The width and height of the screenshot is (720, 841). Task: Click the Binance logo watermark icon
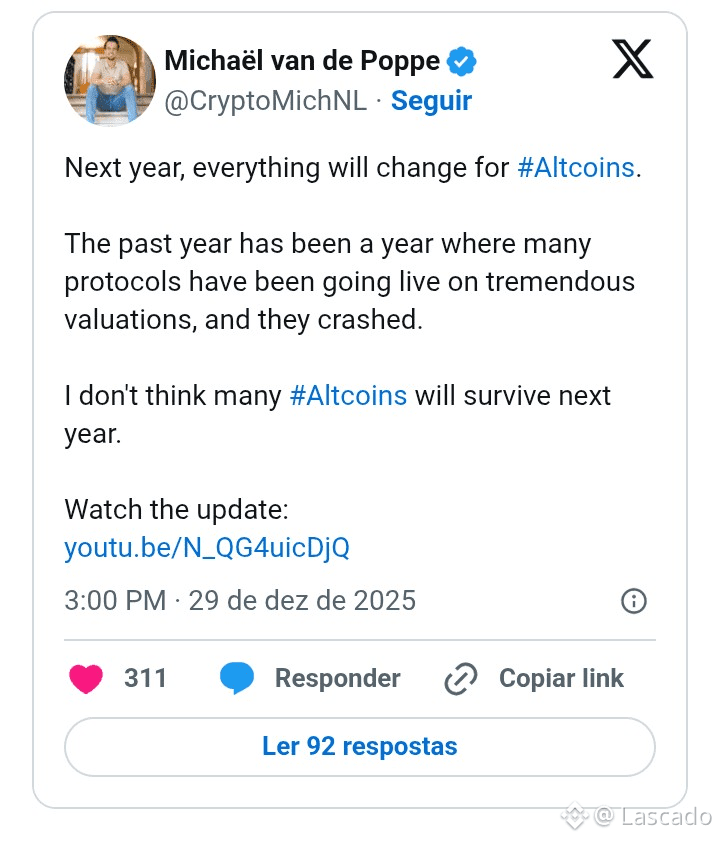point(574,816)
